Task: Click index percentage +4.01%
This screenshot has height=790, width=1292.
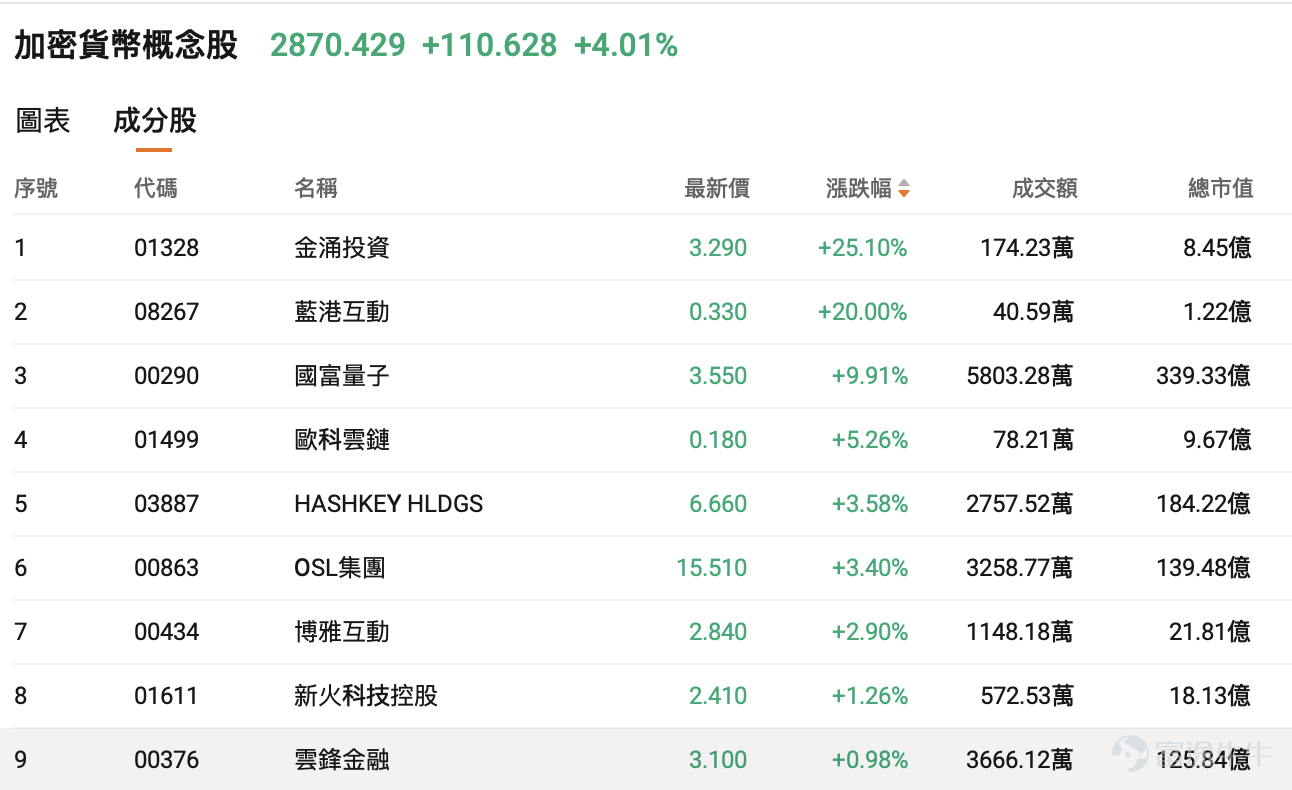Action: point(626,46)
